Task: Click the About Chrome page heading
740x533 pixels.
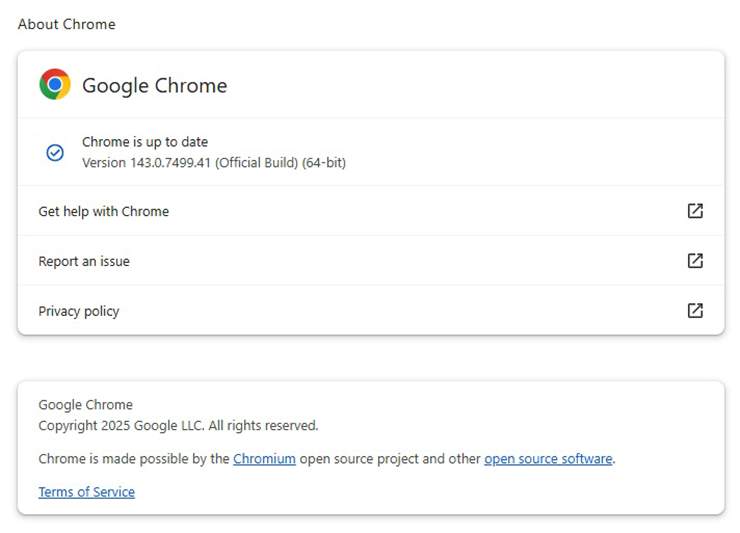Action: pyautogui.click(x=66, y=24)
